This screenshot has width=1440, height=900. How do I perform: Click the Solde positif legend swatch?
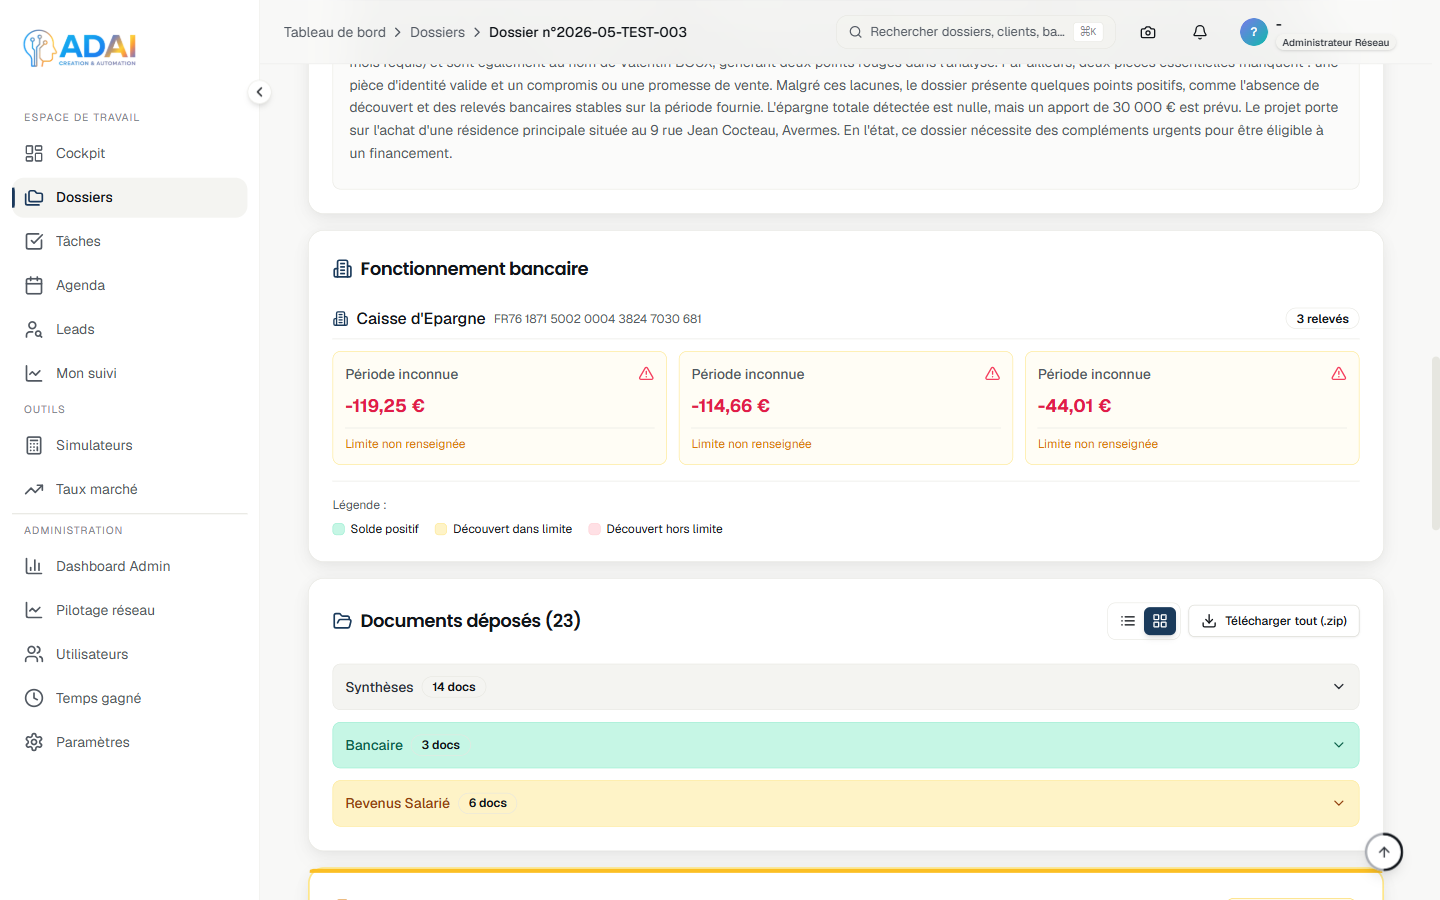[x=339, y=529]
